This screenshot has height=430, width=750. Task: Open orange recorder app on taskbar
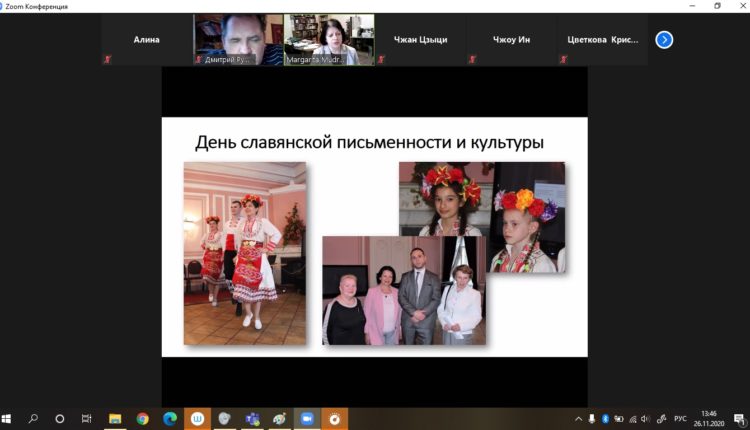coord(335,419)
